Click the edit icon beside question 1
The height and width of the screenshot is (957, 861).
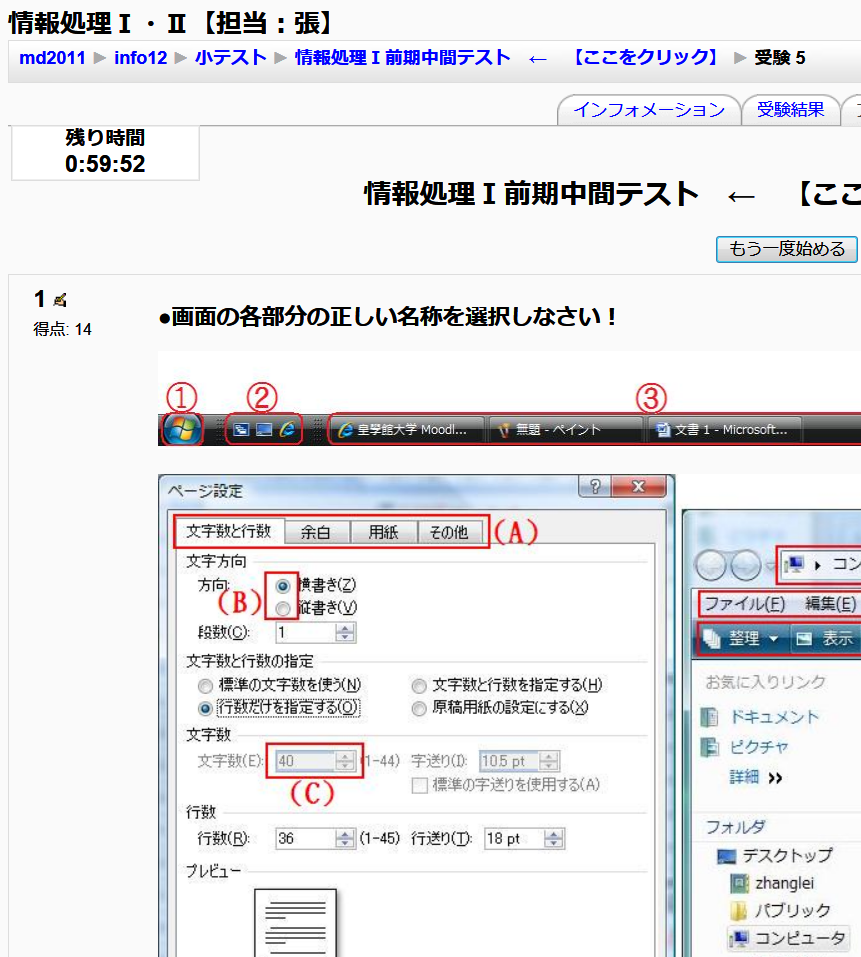[60, 300]
